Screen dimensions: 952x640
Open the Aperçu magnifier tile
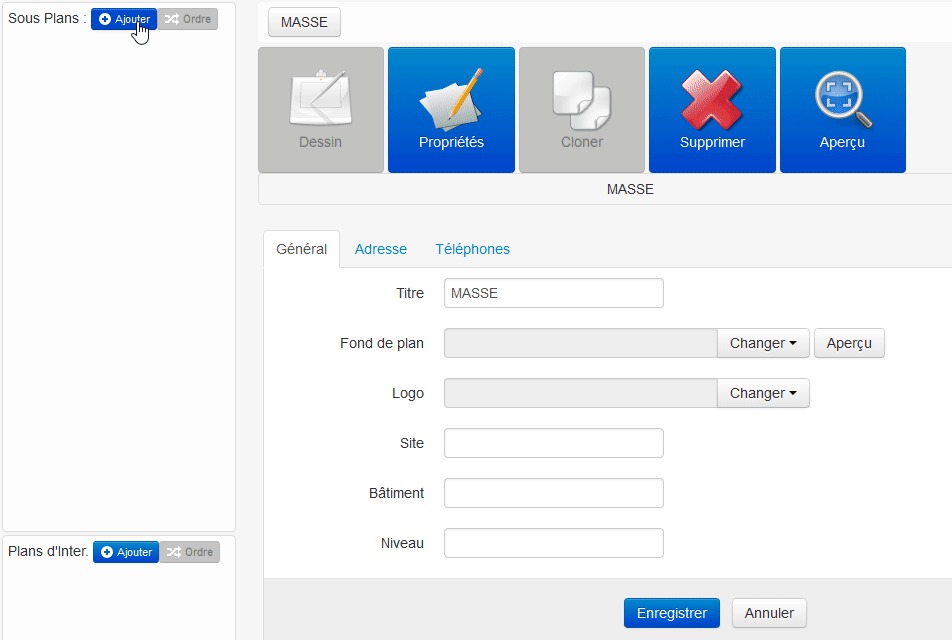pos(842,110)
